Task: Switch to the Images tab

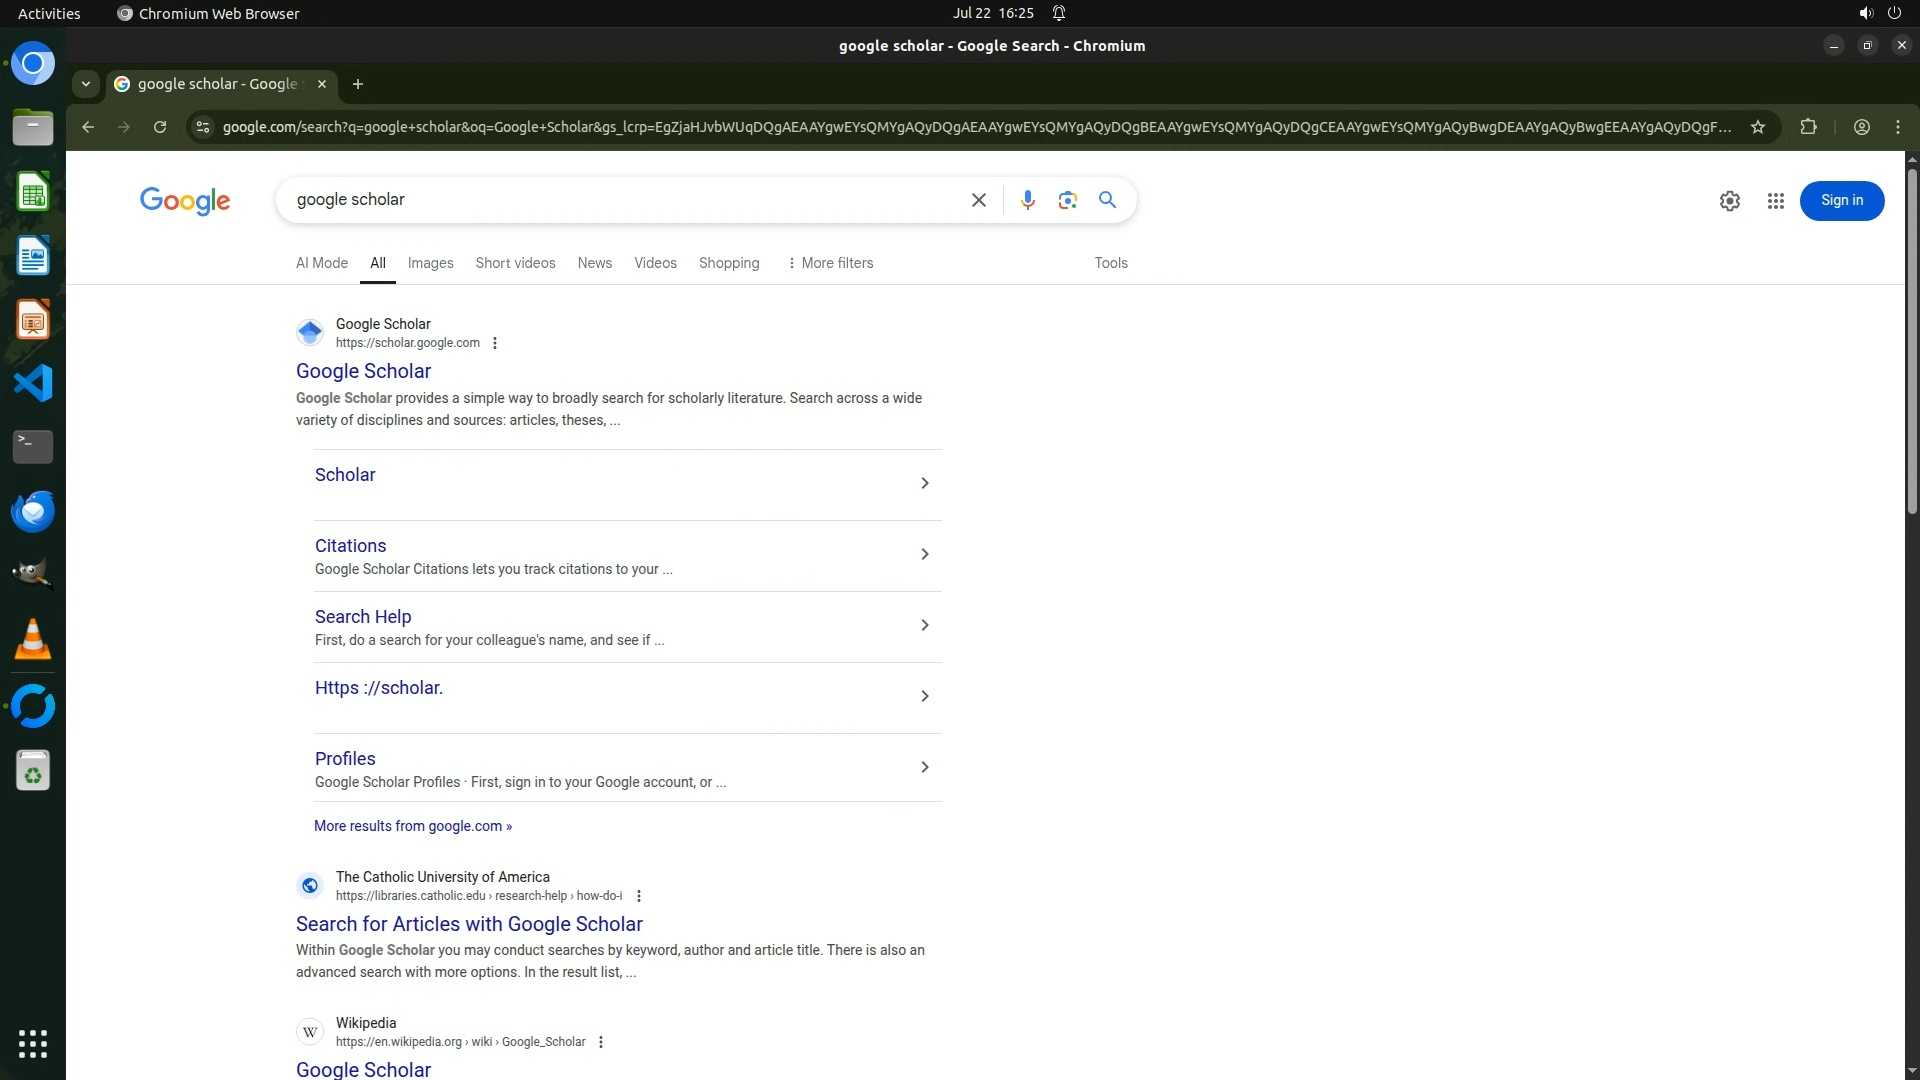Action: 430,263
